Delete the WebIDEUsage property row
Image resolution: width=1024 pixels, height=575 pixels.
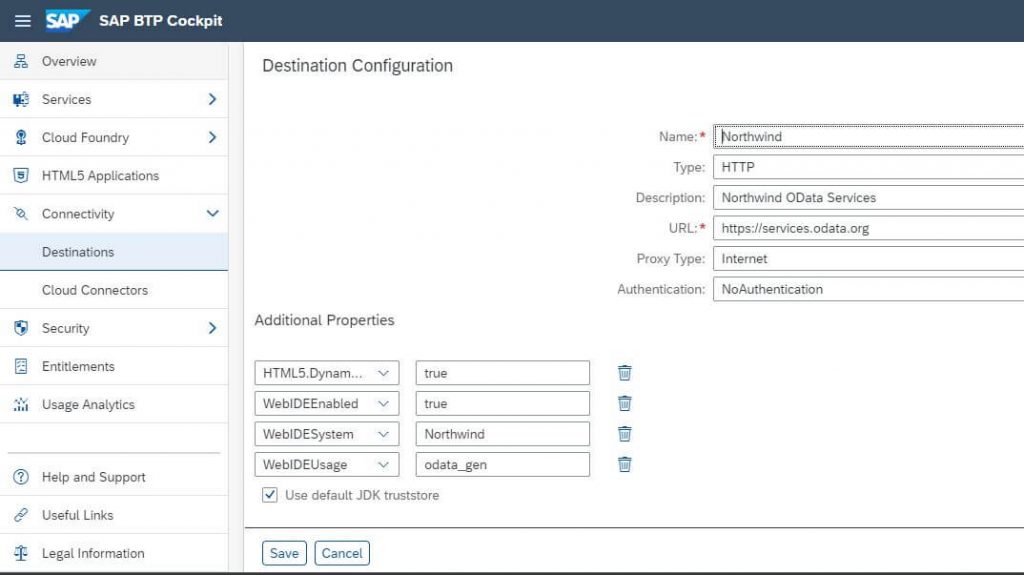(624, 464)
